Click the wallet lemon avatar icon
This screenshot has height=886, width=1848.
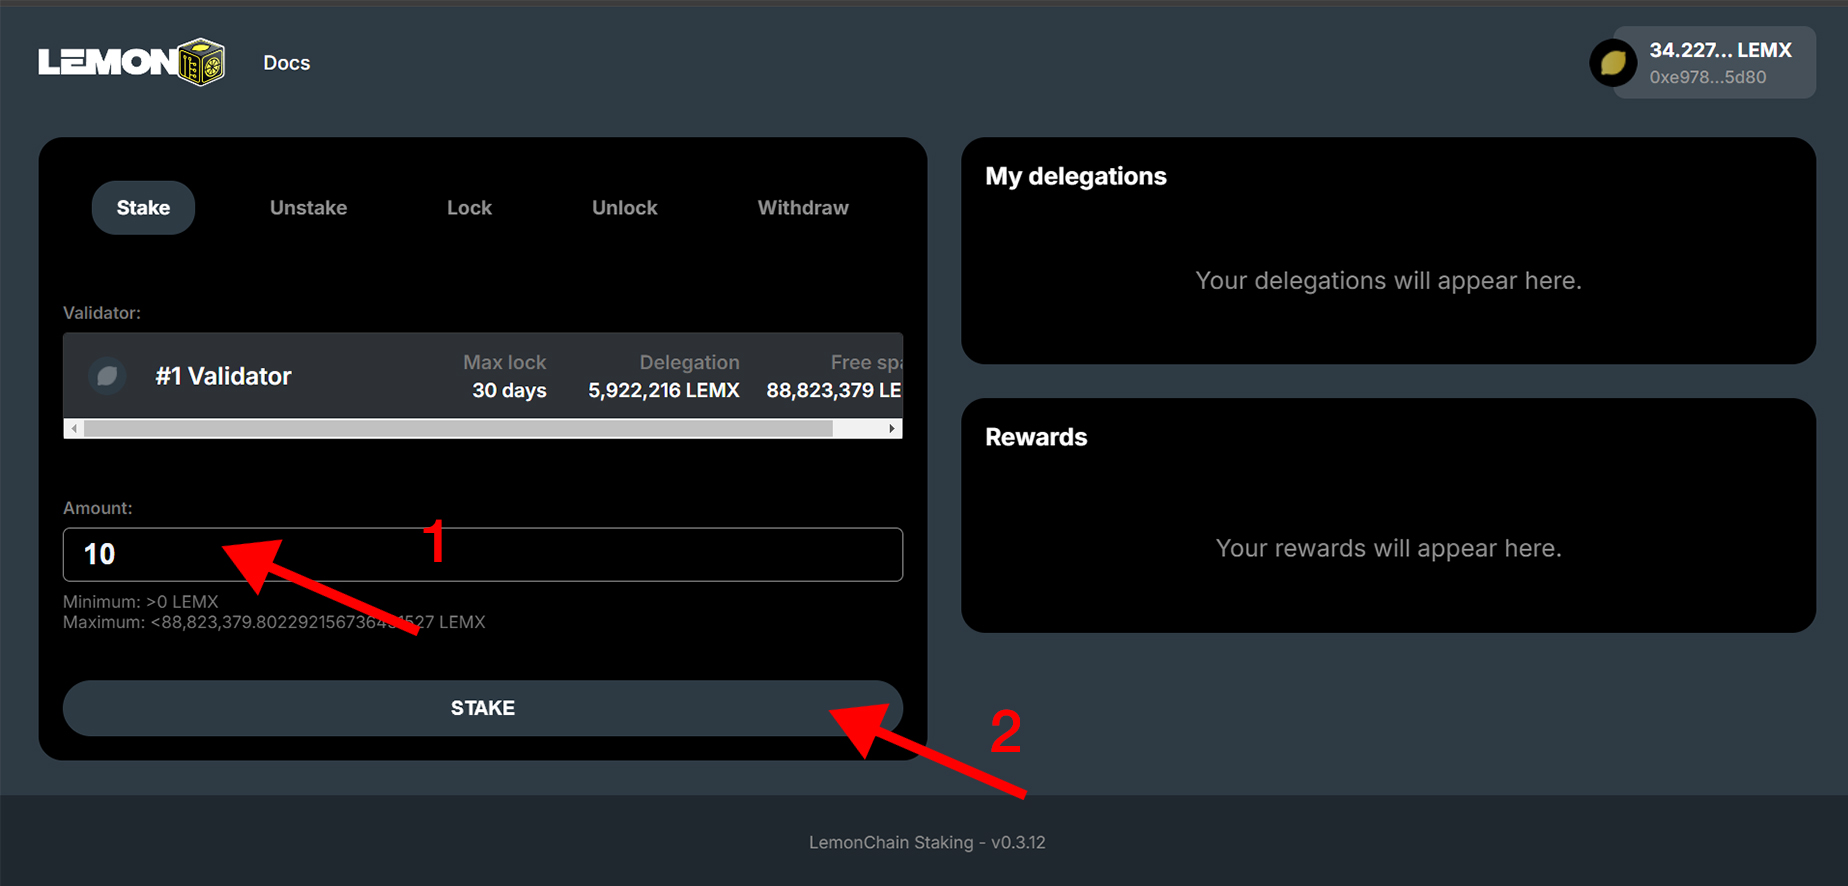(x=1613, y=63)
